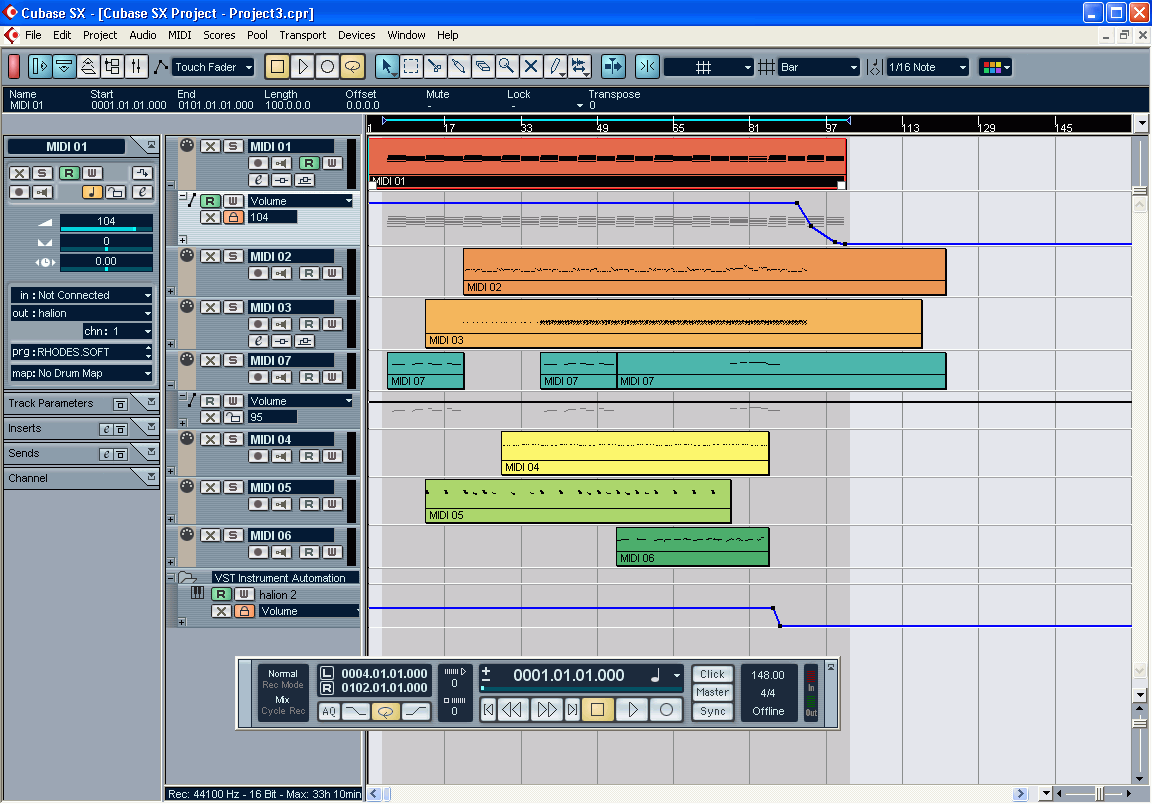The height and width of the screenshot is (804, 1152).
Task: Open the 'map: No Drum Map' dropdown
Action: [x=82, y=373]
